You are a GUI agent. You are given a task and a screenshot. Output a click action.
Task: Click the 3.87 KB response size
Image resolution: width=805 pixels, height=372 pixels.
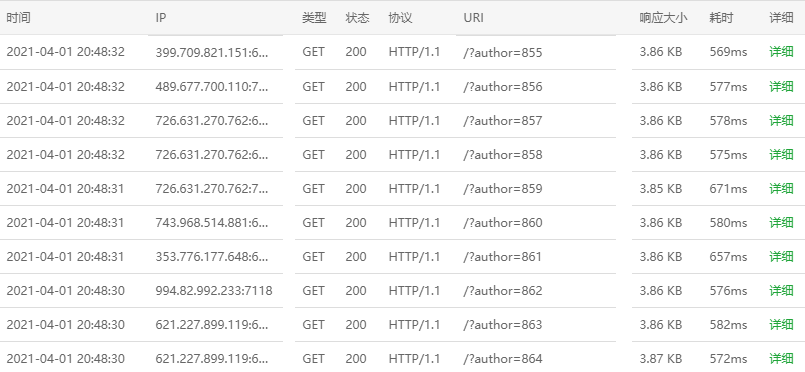(x=660, y=358)
